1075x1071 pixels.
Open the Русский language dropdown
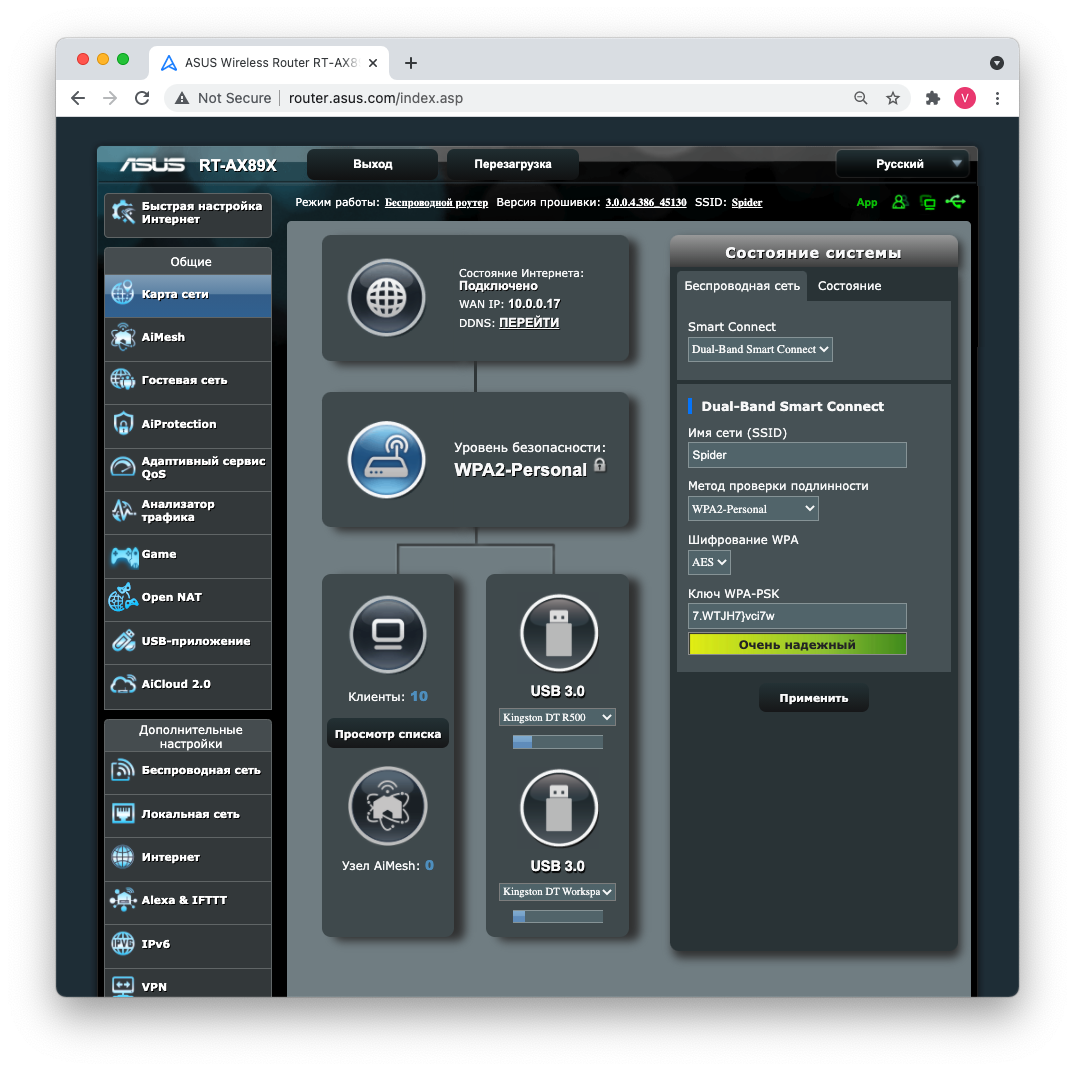pyautogui.click(x=902, y=164)
